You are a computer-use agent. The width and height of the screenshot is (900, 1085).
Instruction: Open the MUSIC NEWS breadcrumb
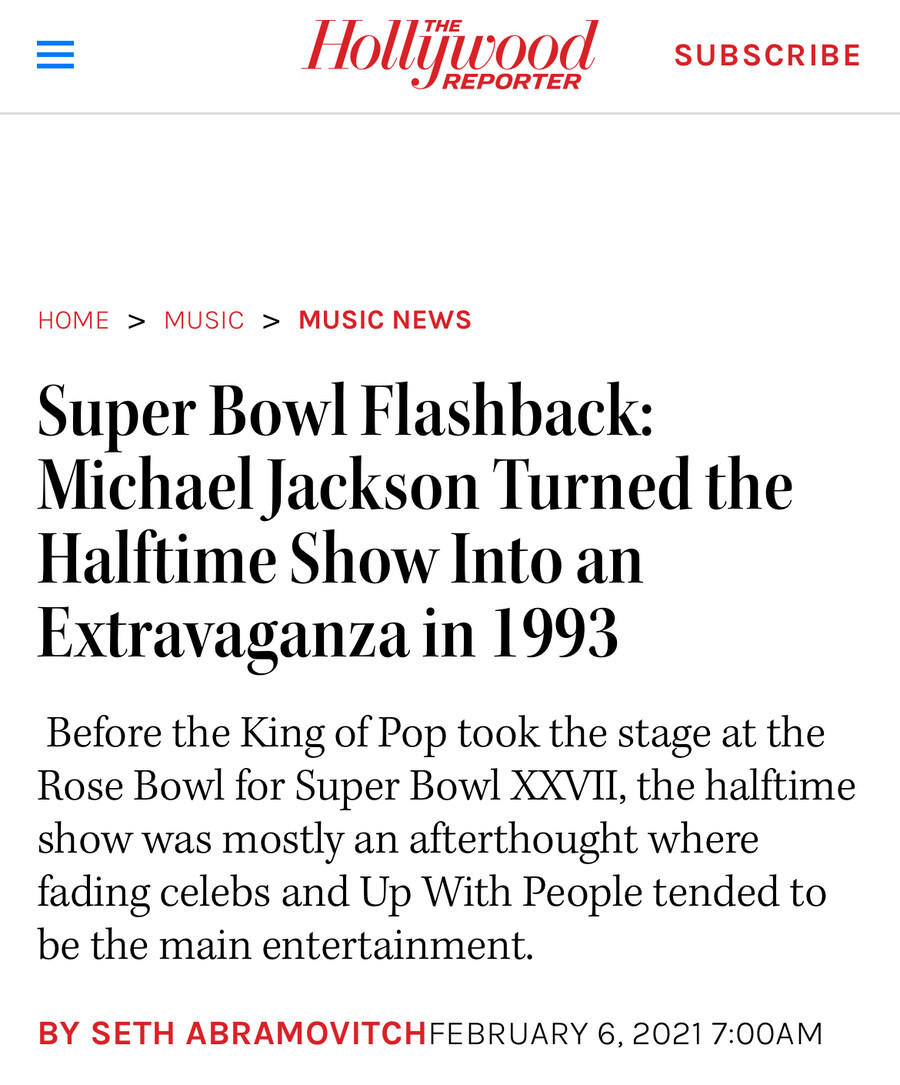click(385, 320)
